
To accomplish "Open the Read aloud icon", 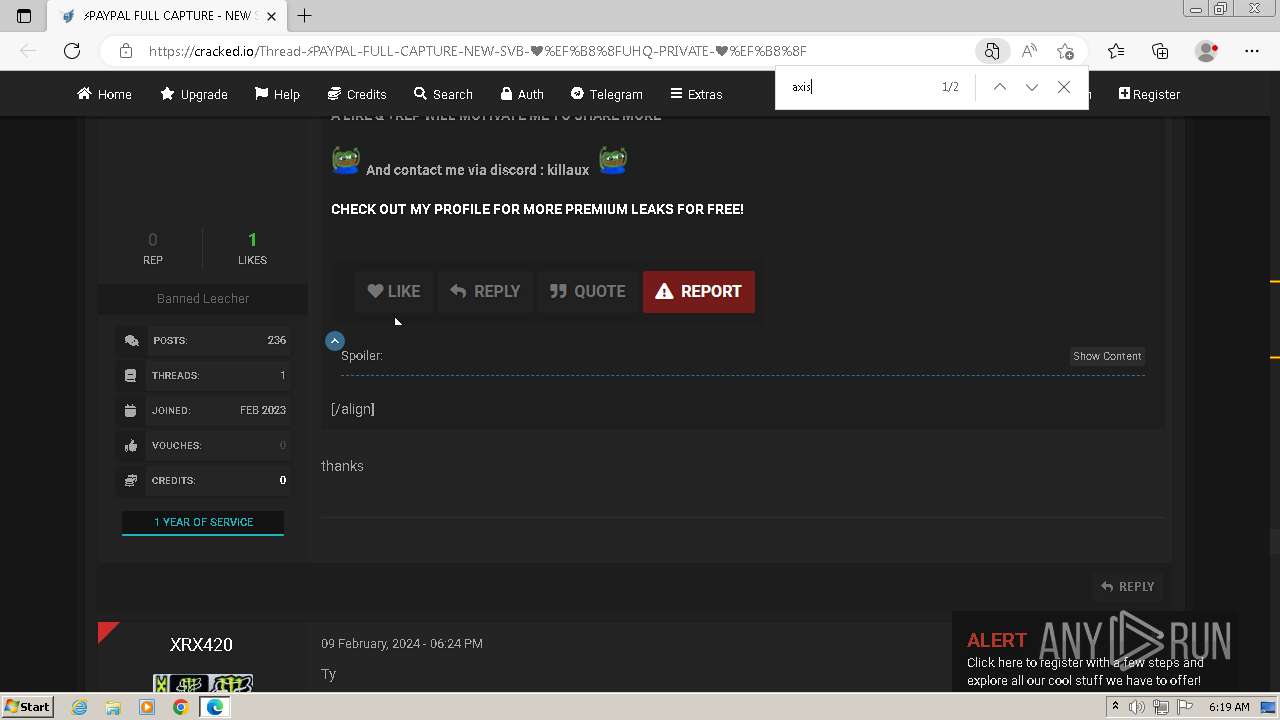I will [1029, 51].
